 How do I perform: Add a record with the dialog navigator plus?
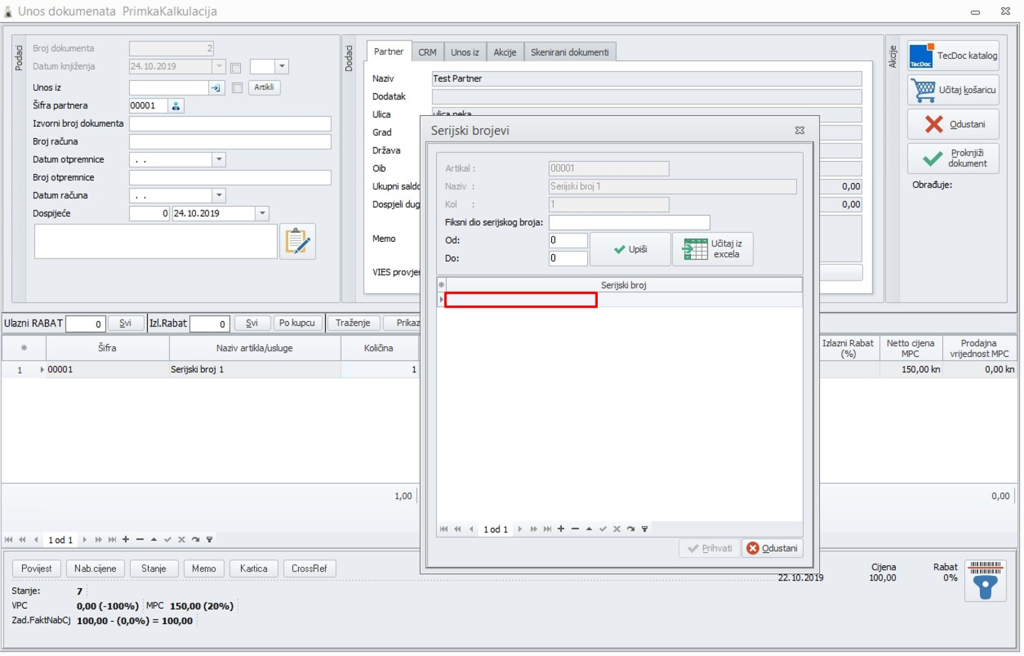click(x=561, y=529)
